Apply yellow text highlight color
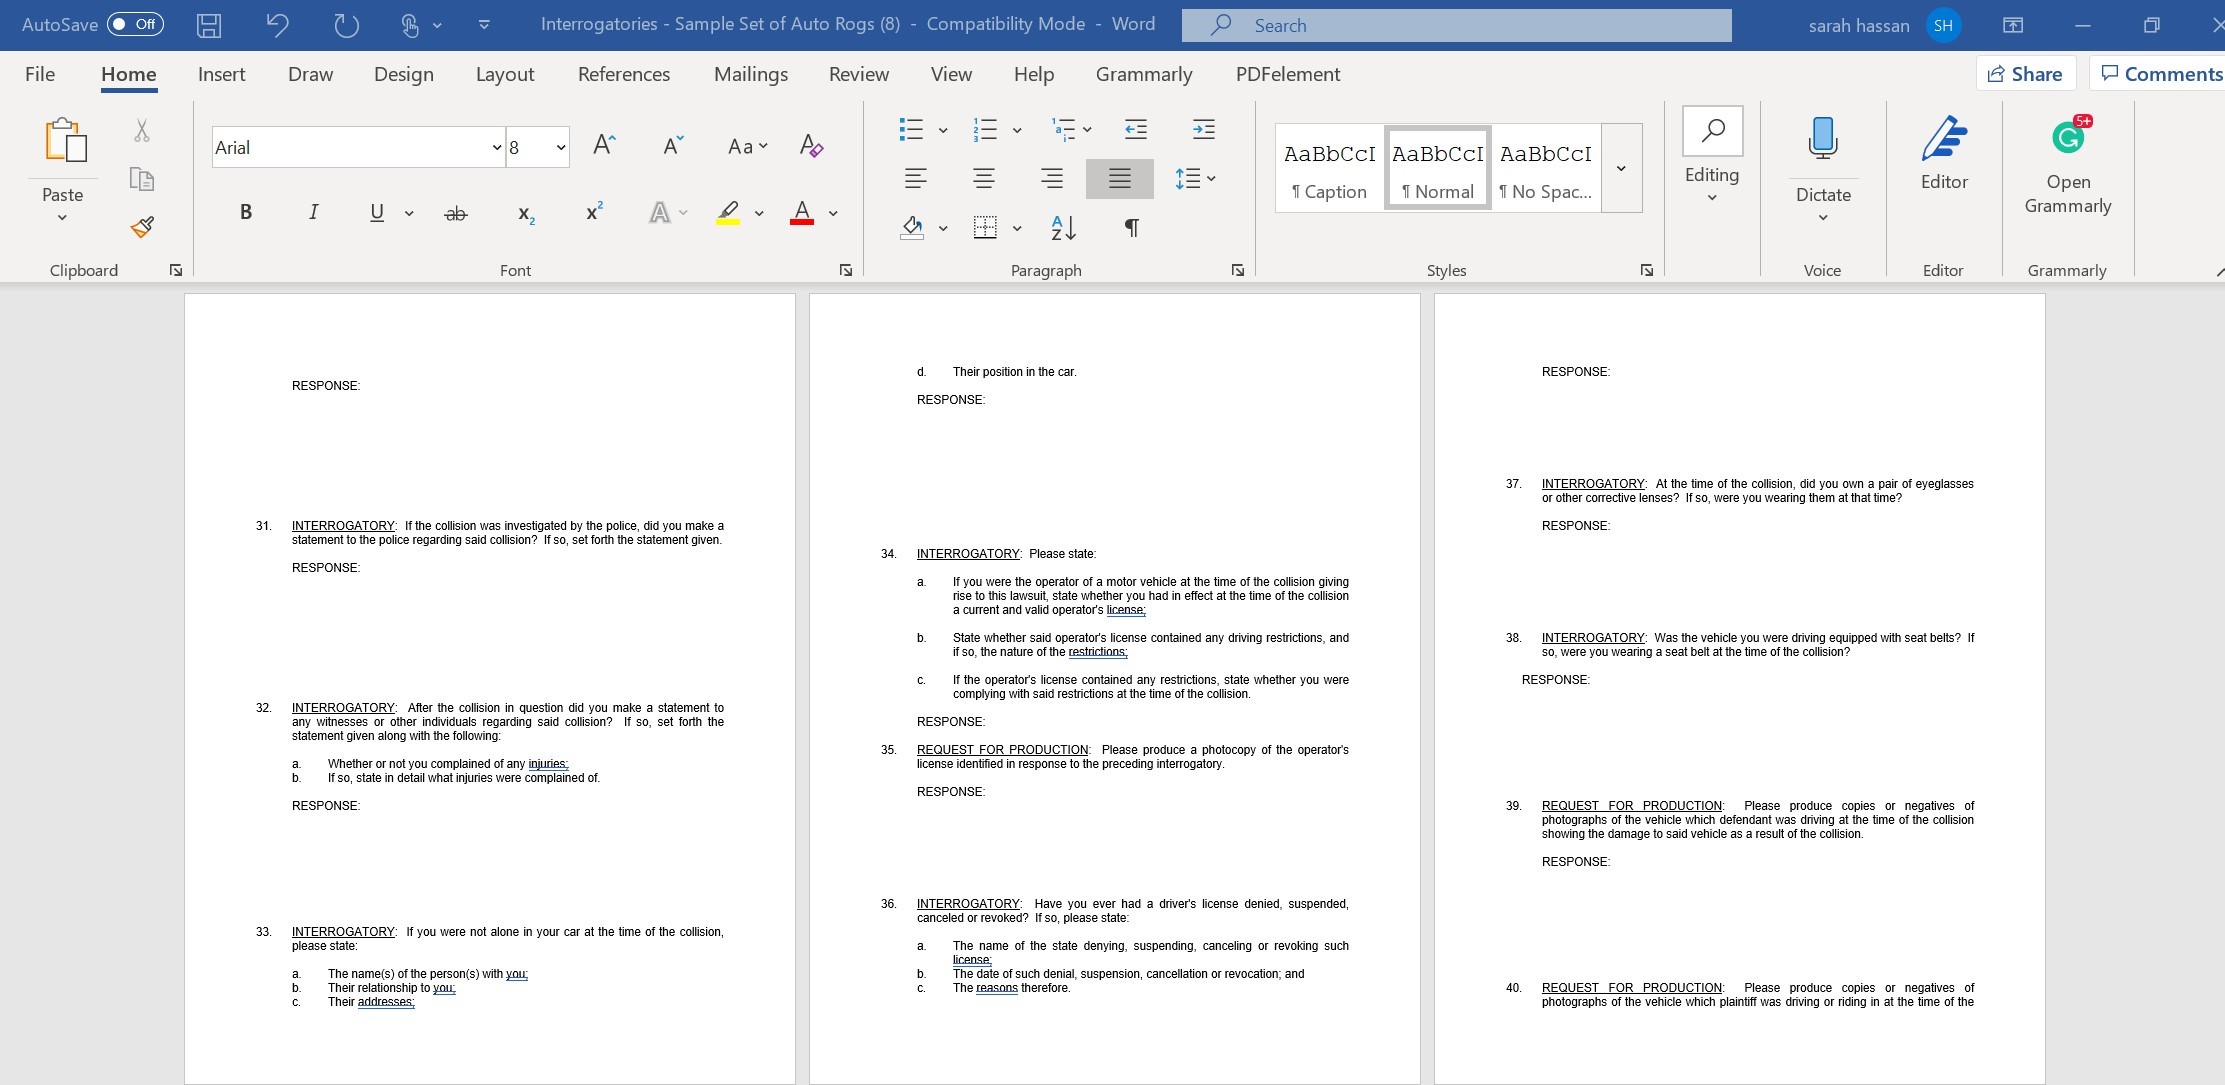The image size is (2225, 1085). click(x=727, y=213)
